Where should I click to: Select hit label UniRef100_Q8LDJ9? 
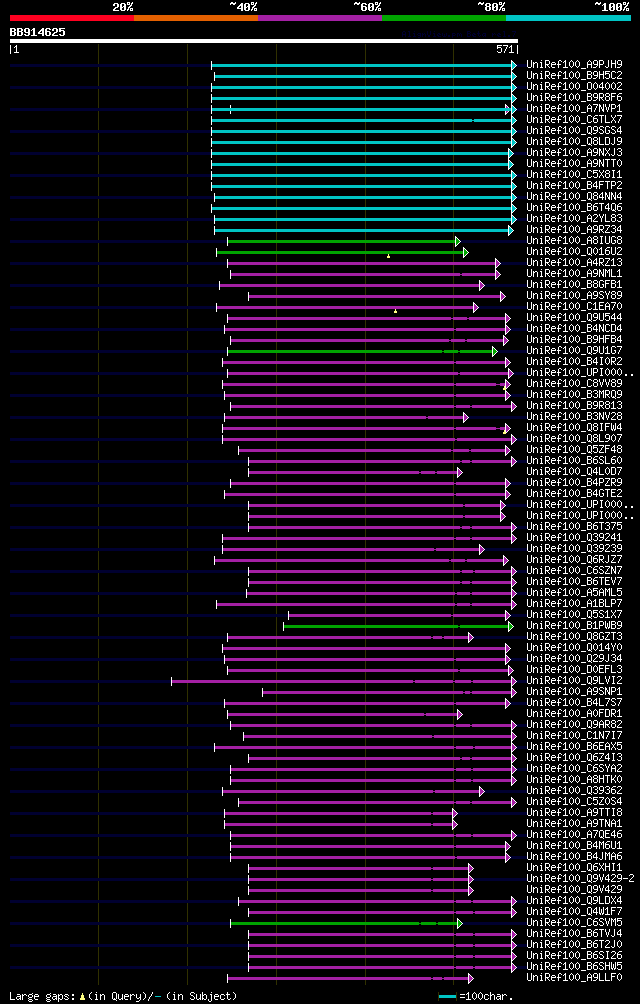[x=574, y=142]
